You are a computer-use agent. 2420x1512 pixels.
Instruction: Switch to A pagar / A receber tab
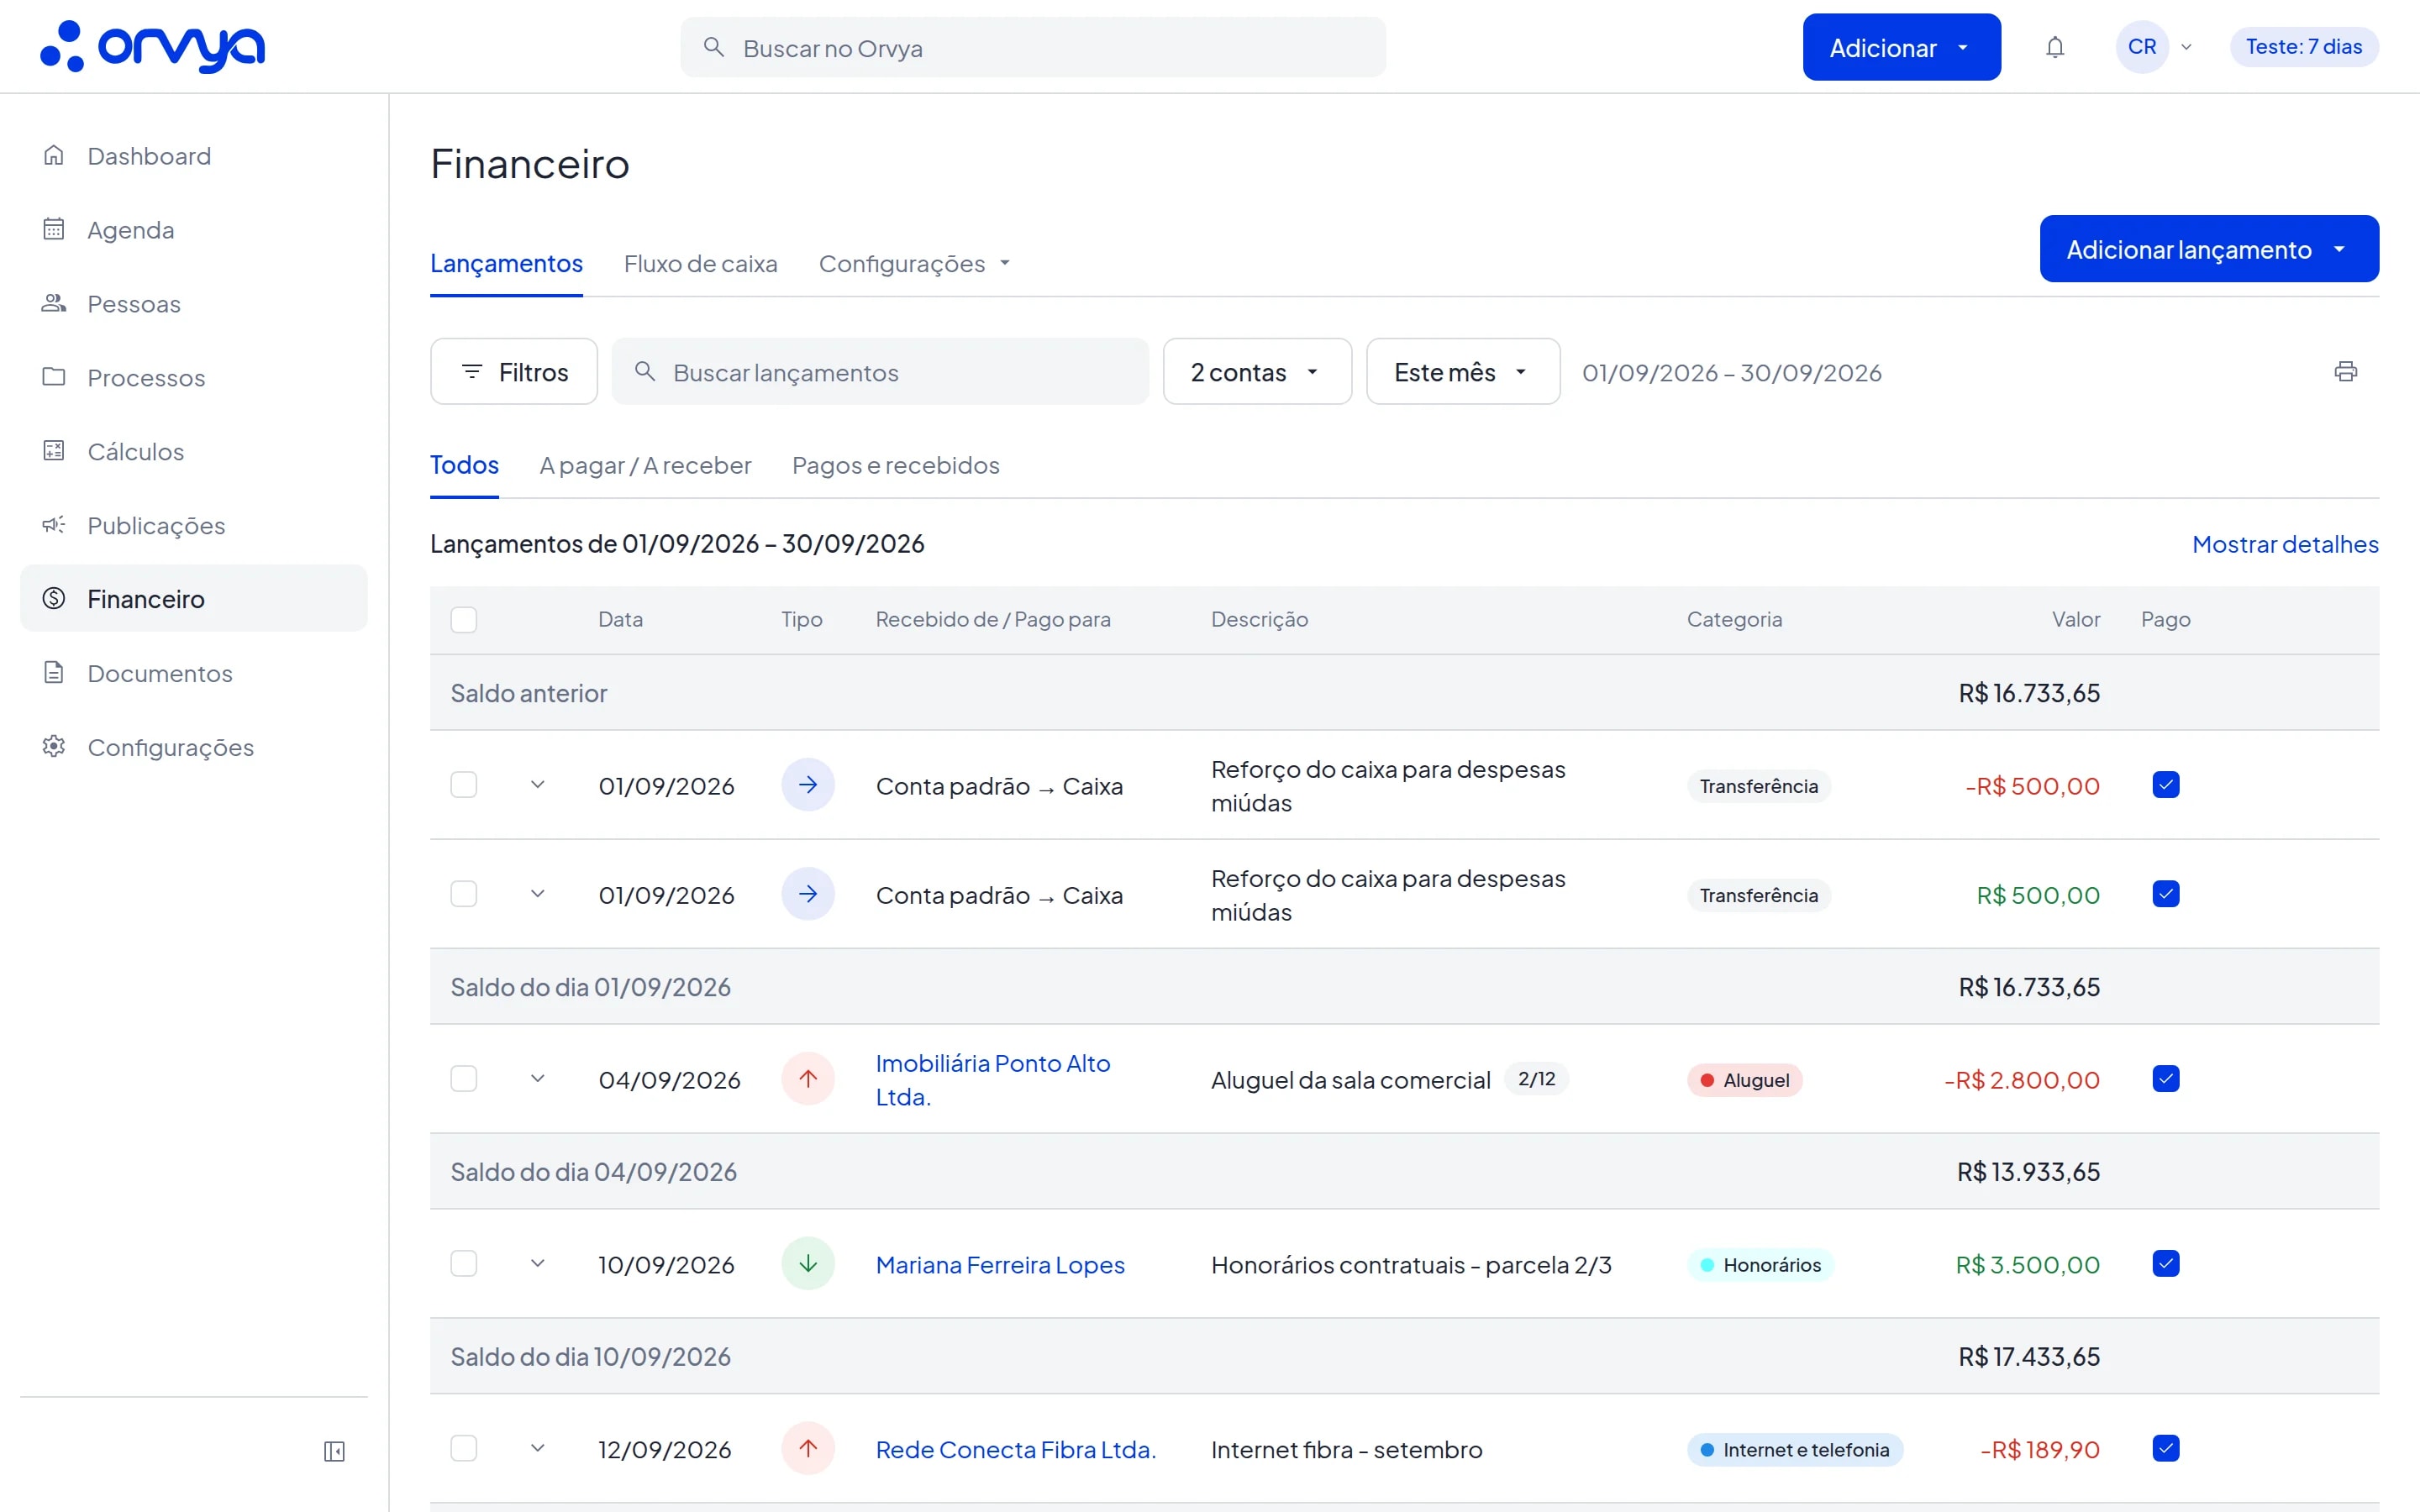point(645,465)
